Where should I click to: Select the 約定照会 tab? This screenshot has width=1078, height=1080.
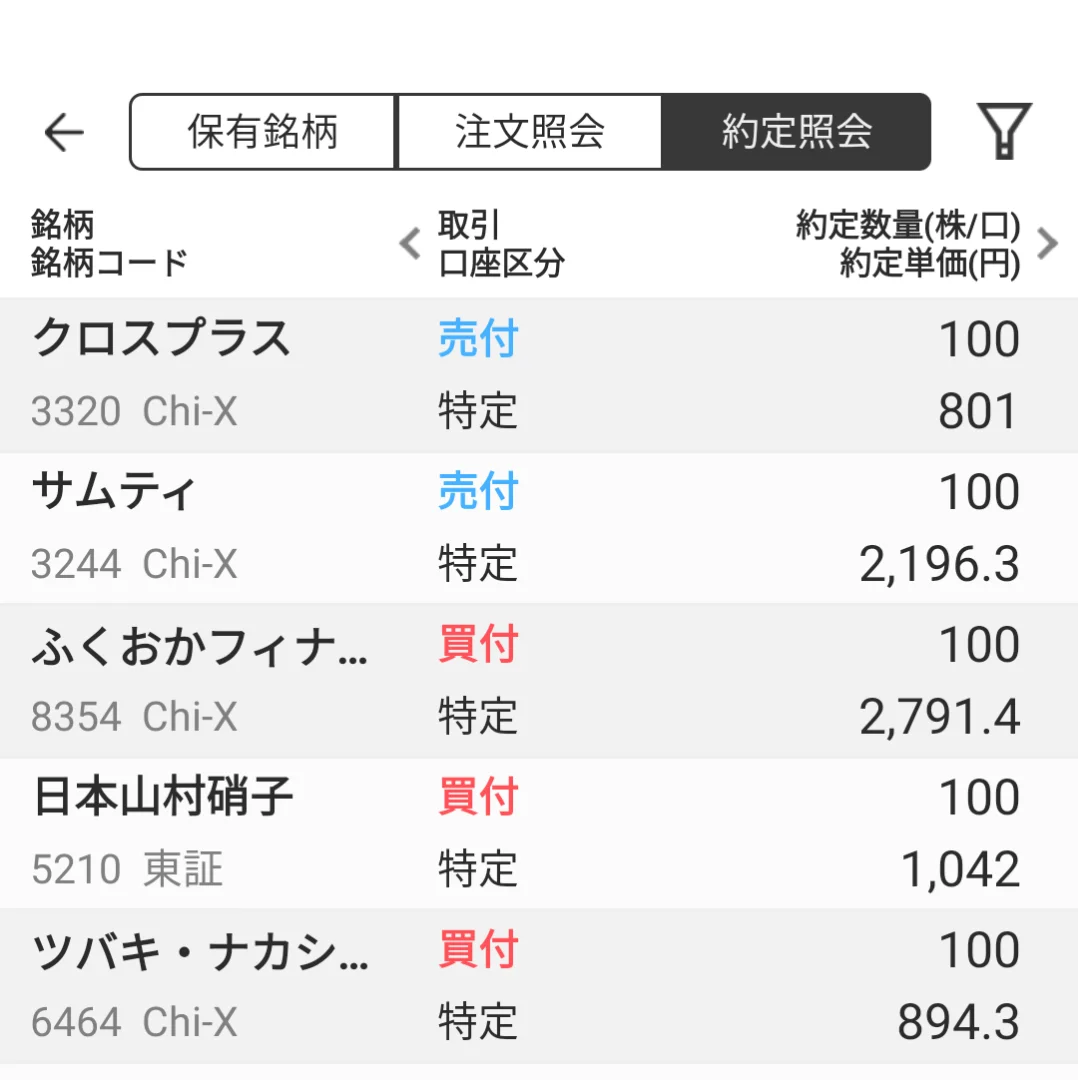797,132
